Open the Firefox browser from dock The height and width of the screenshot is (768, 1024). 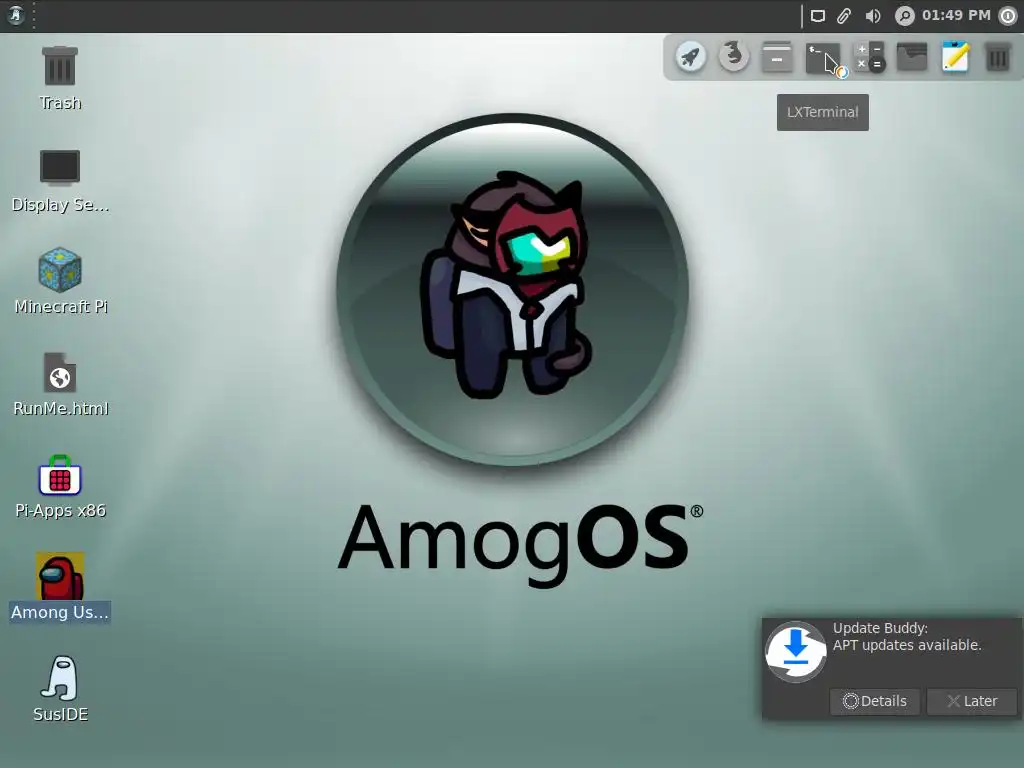(734, 57)
